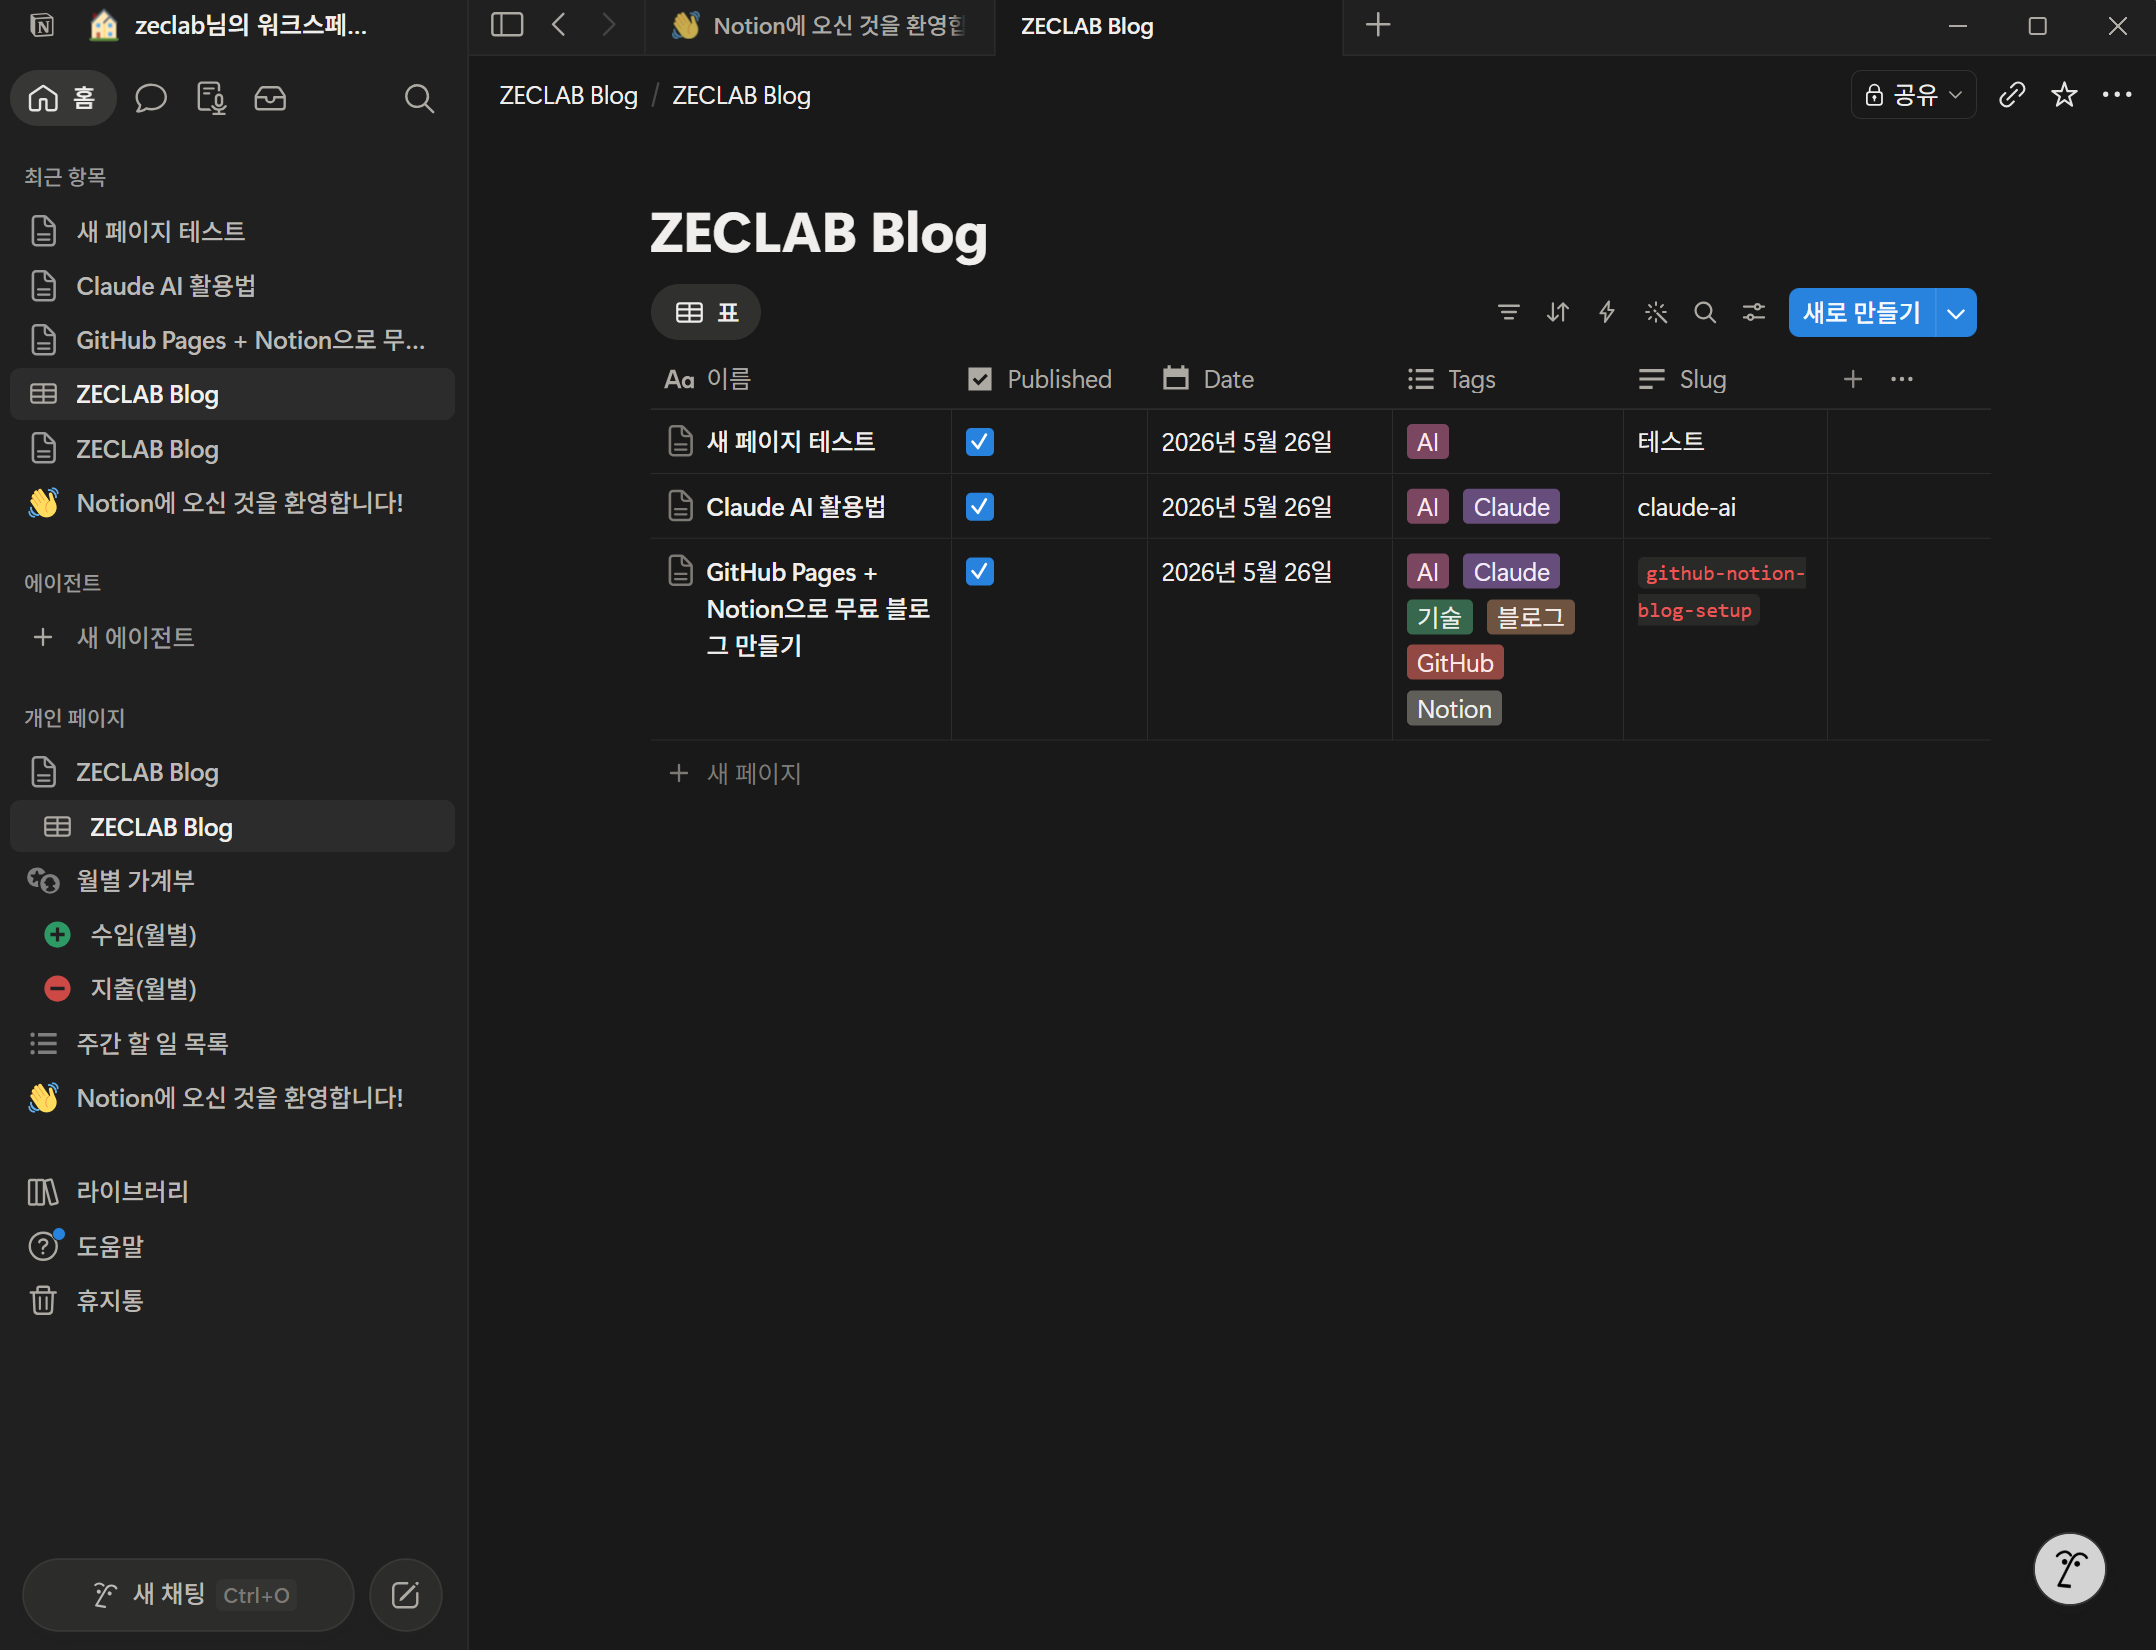Image resolution: width=2156 pixels, height=1650 pixels.
Task: Open the Library in sidebar
Action: click(x=232, y=1192)
